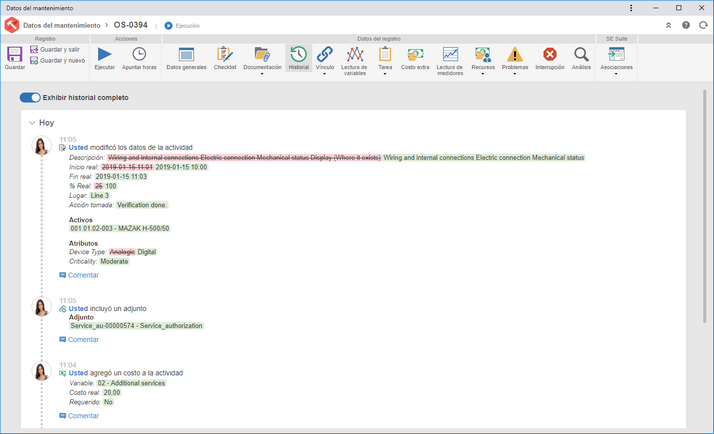Click the Fin real 2019-01-15 11:03 value
The width and height of the screenshot is (714, 434).
point(121,176)
